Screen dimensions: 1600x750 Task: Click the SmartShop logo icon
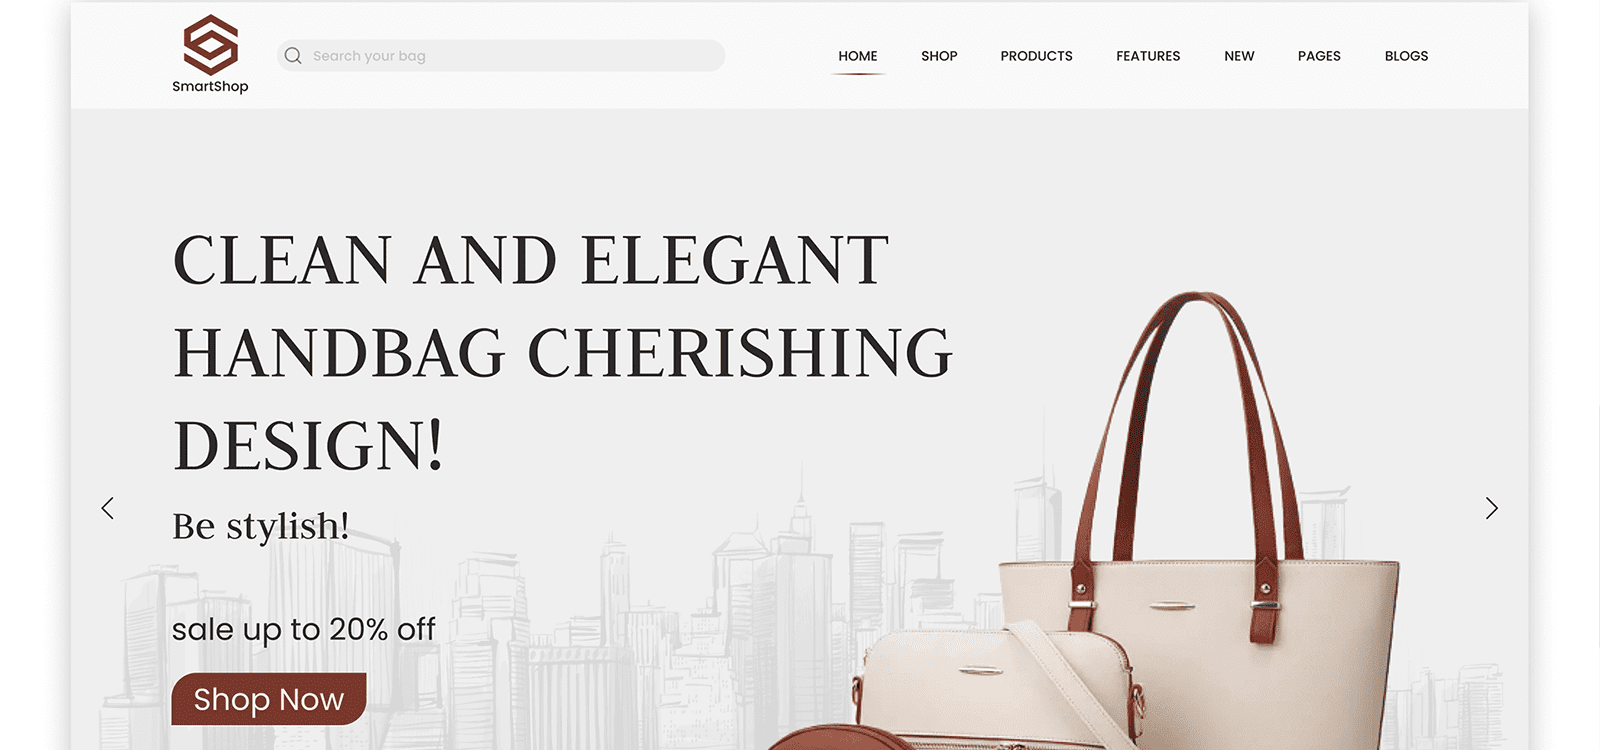(x=210, y=44)
